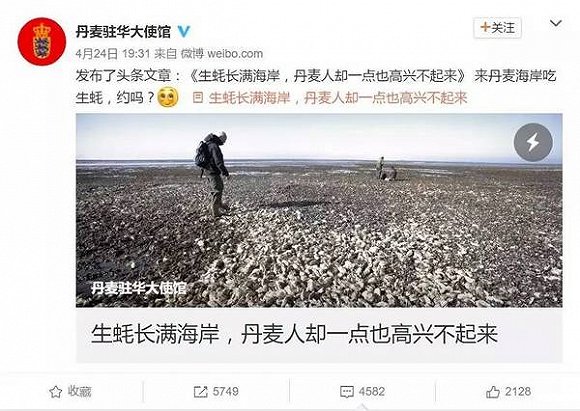Open comments via speech bubble icon

347,392
